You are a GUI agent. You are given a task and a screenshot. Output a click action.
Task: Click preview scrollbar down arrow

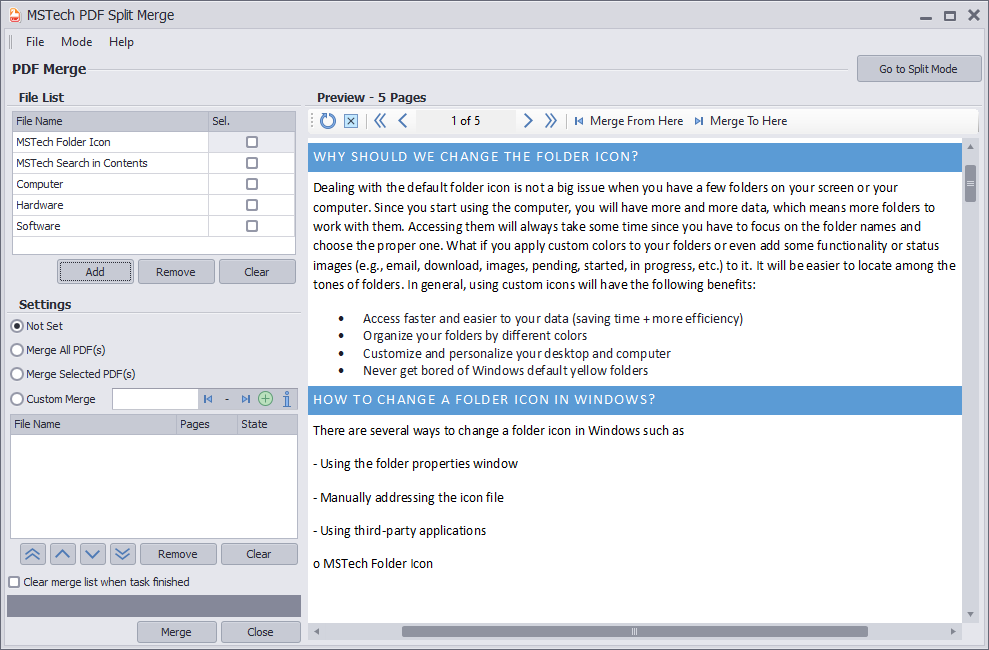(x=970, y=615)
